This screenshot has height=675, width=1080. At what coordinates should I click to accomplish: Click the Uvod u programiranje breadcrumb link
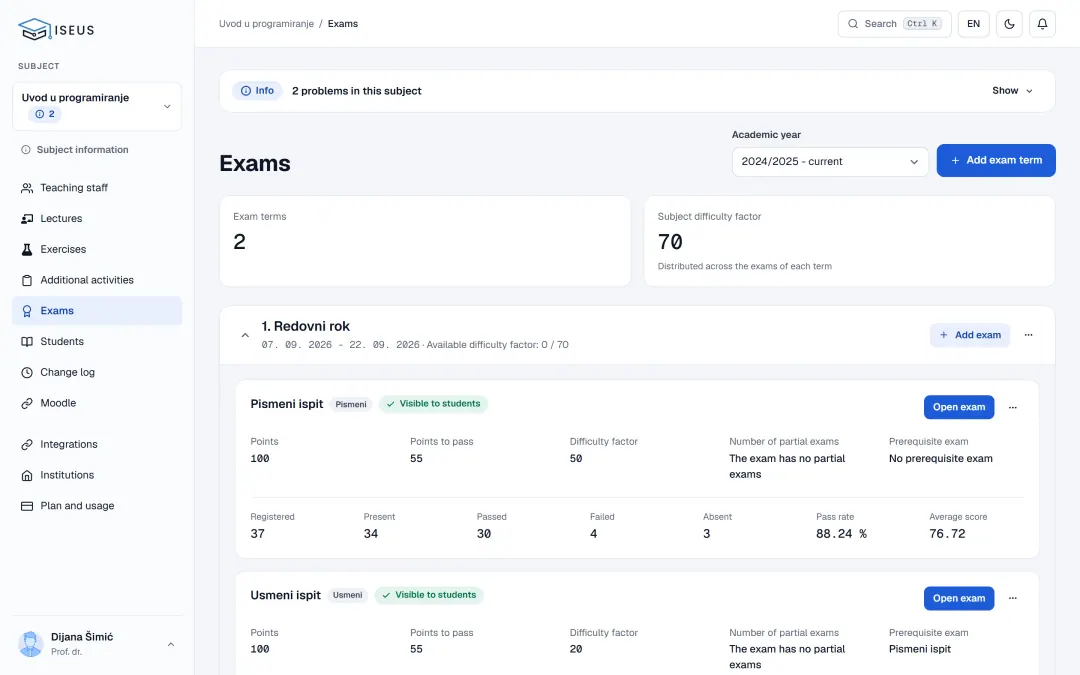(267, 24)
